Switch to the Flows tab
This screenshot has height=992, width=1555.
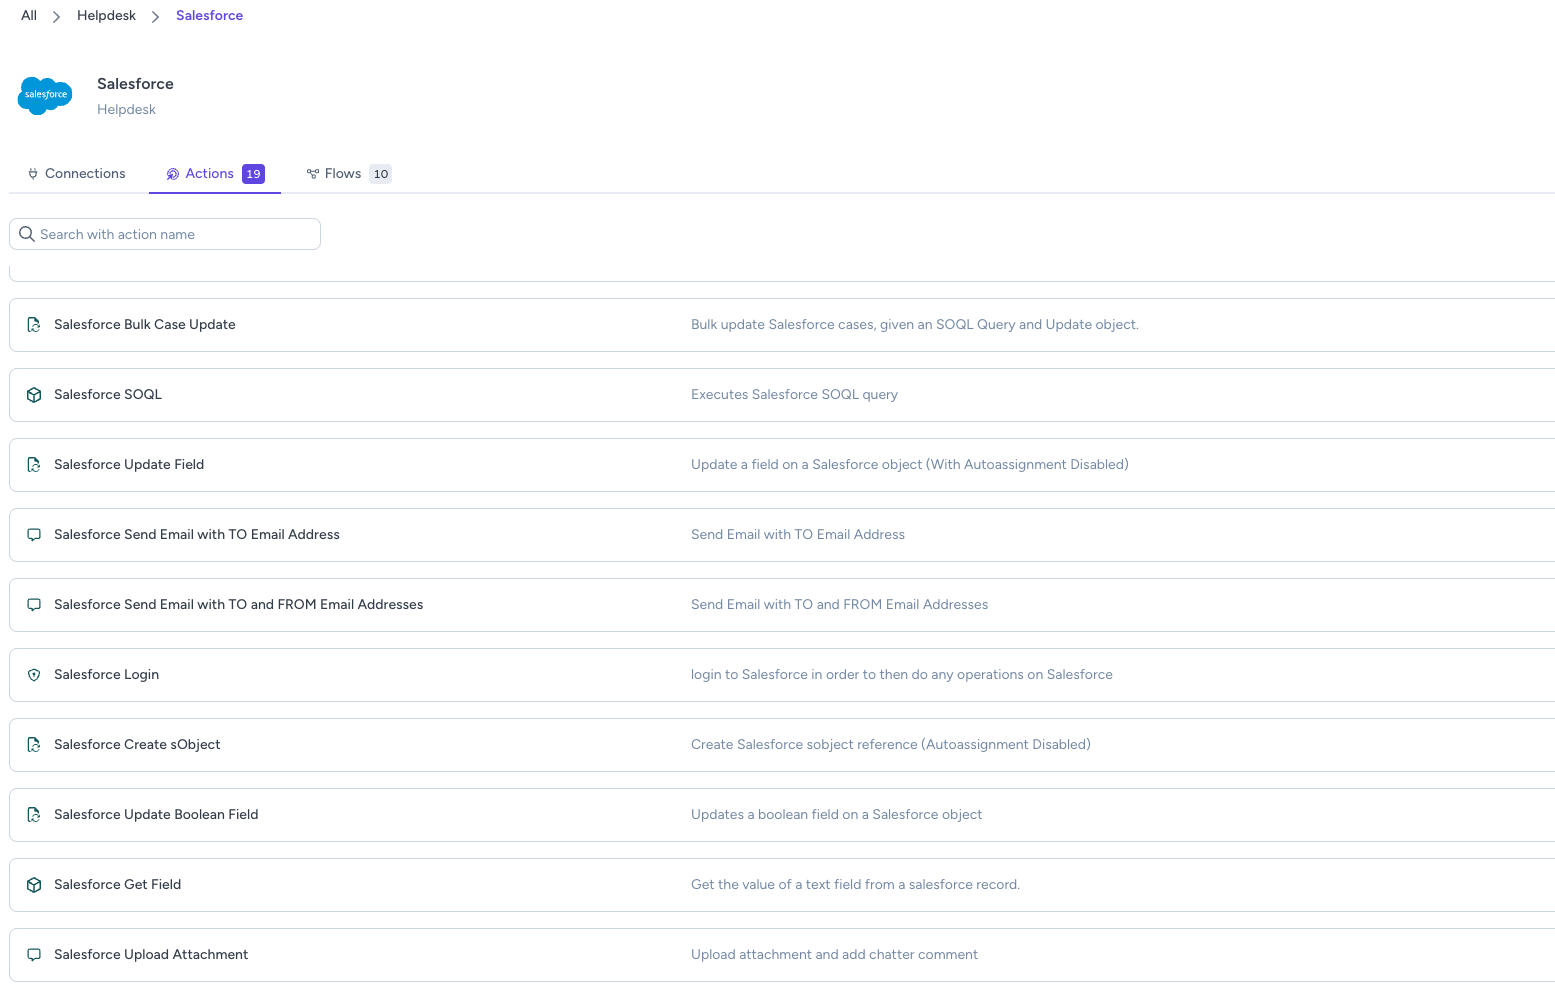coord(349,174)
